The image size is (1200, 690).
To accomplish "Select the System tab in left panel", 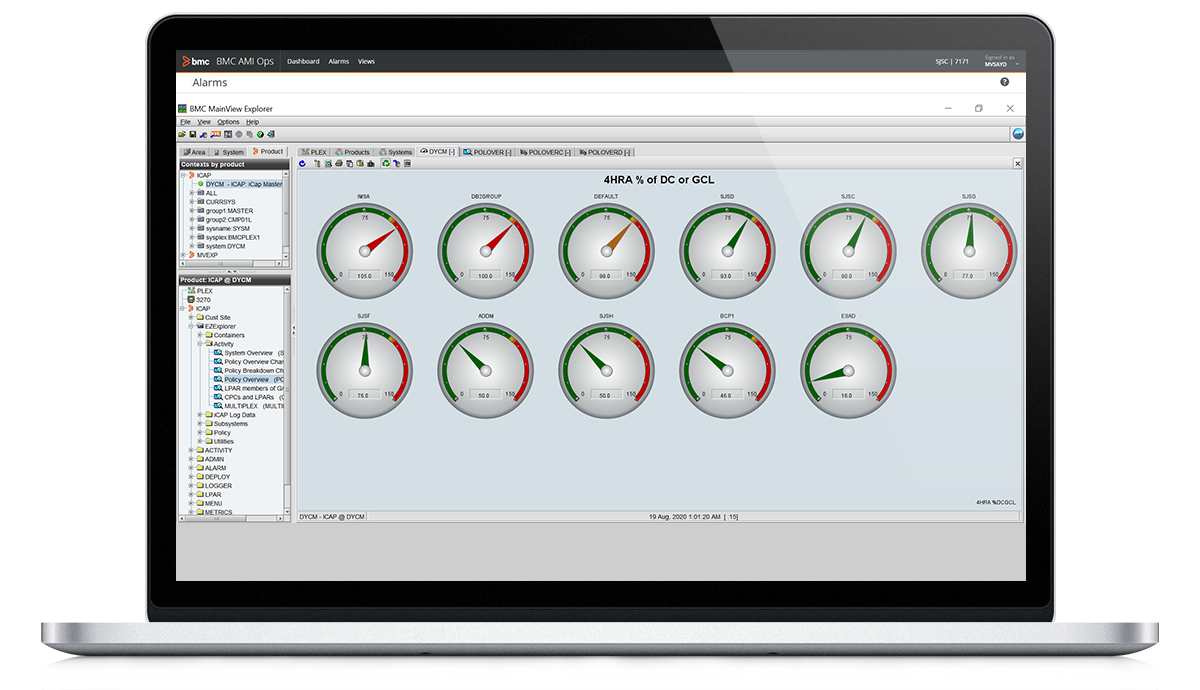I will pyautogui.click(x=228, y=152).
